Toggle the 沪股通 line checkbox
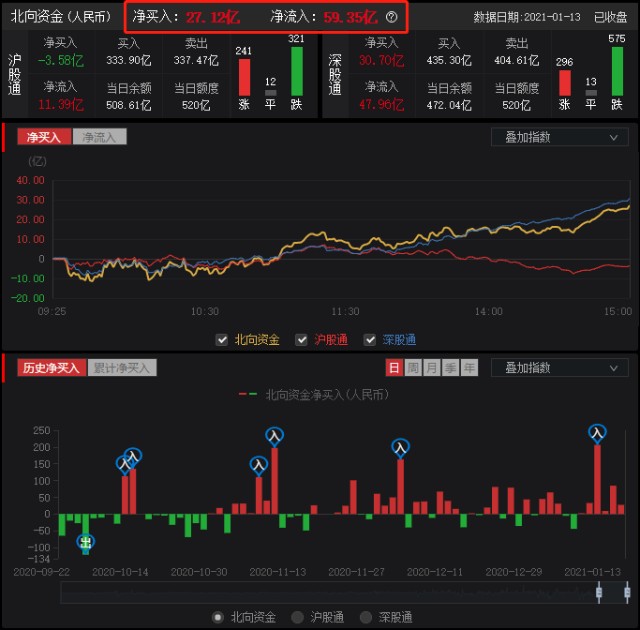This screenshot has height=630, width=640. (x=301, y=339)
